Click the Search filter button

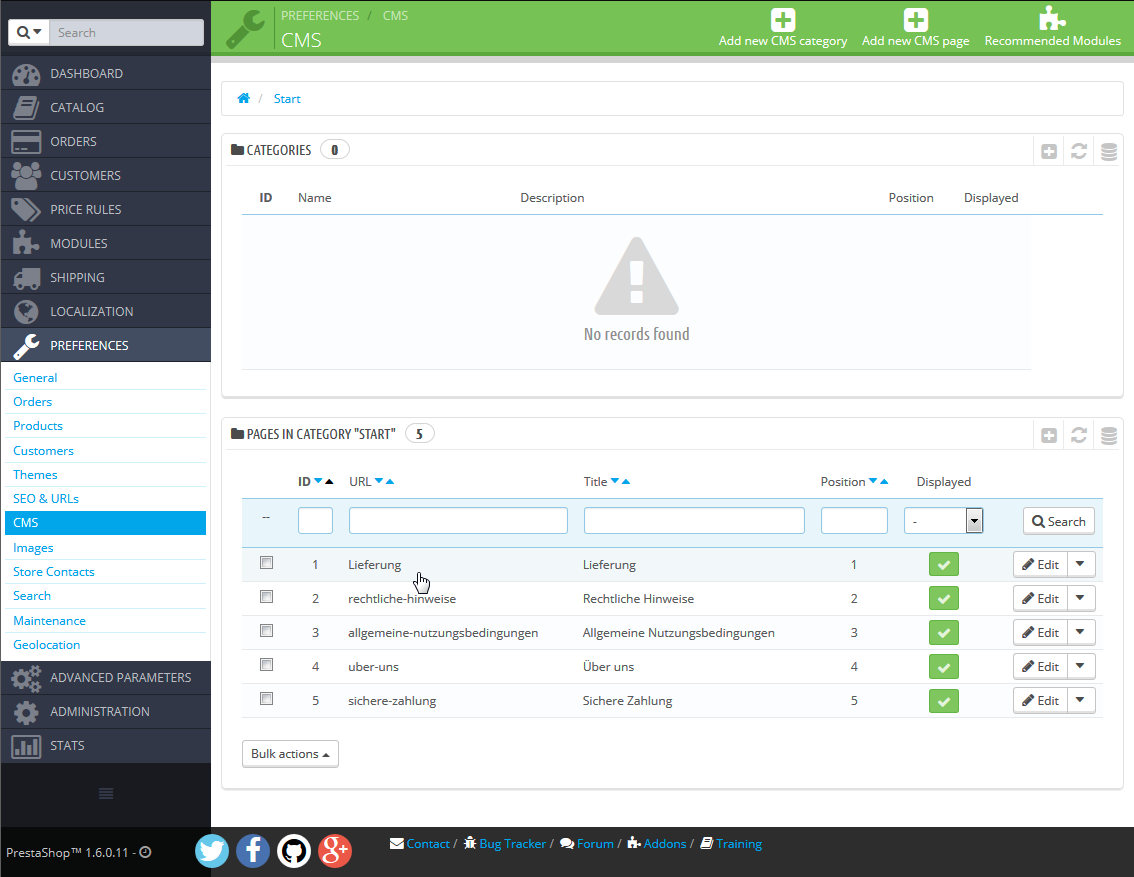click(x=1058, y=521)
